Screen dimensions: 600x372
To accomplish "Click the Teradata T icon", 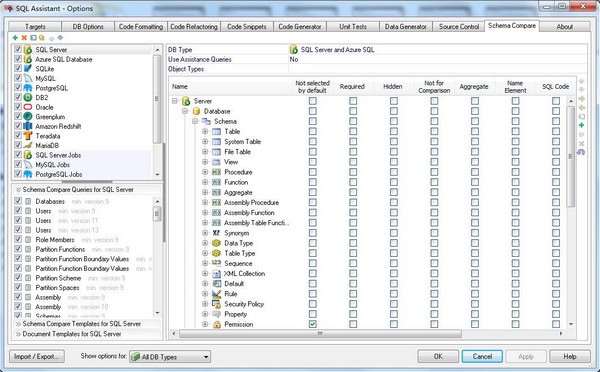I will click(x=28, y=135).
